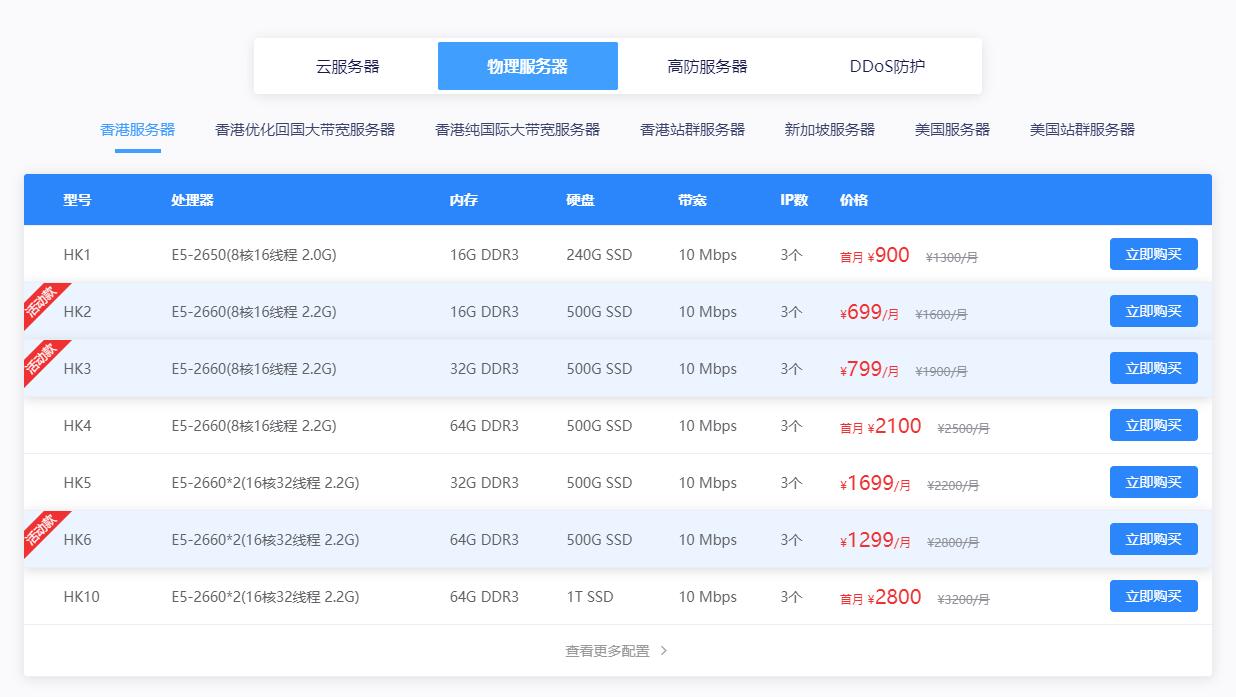The height and width of the screenshot is (697, 1236).
Task: Buy the HK2 server at ¥699
Action: click(x=1153, y=311)
